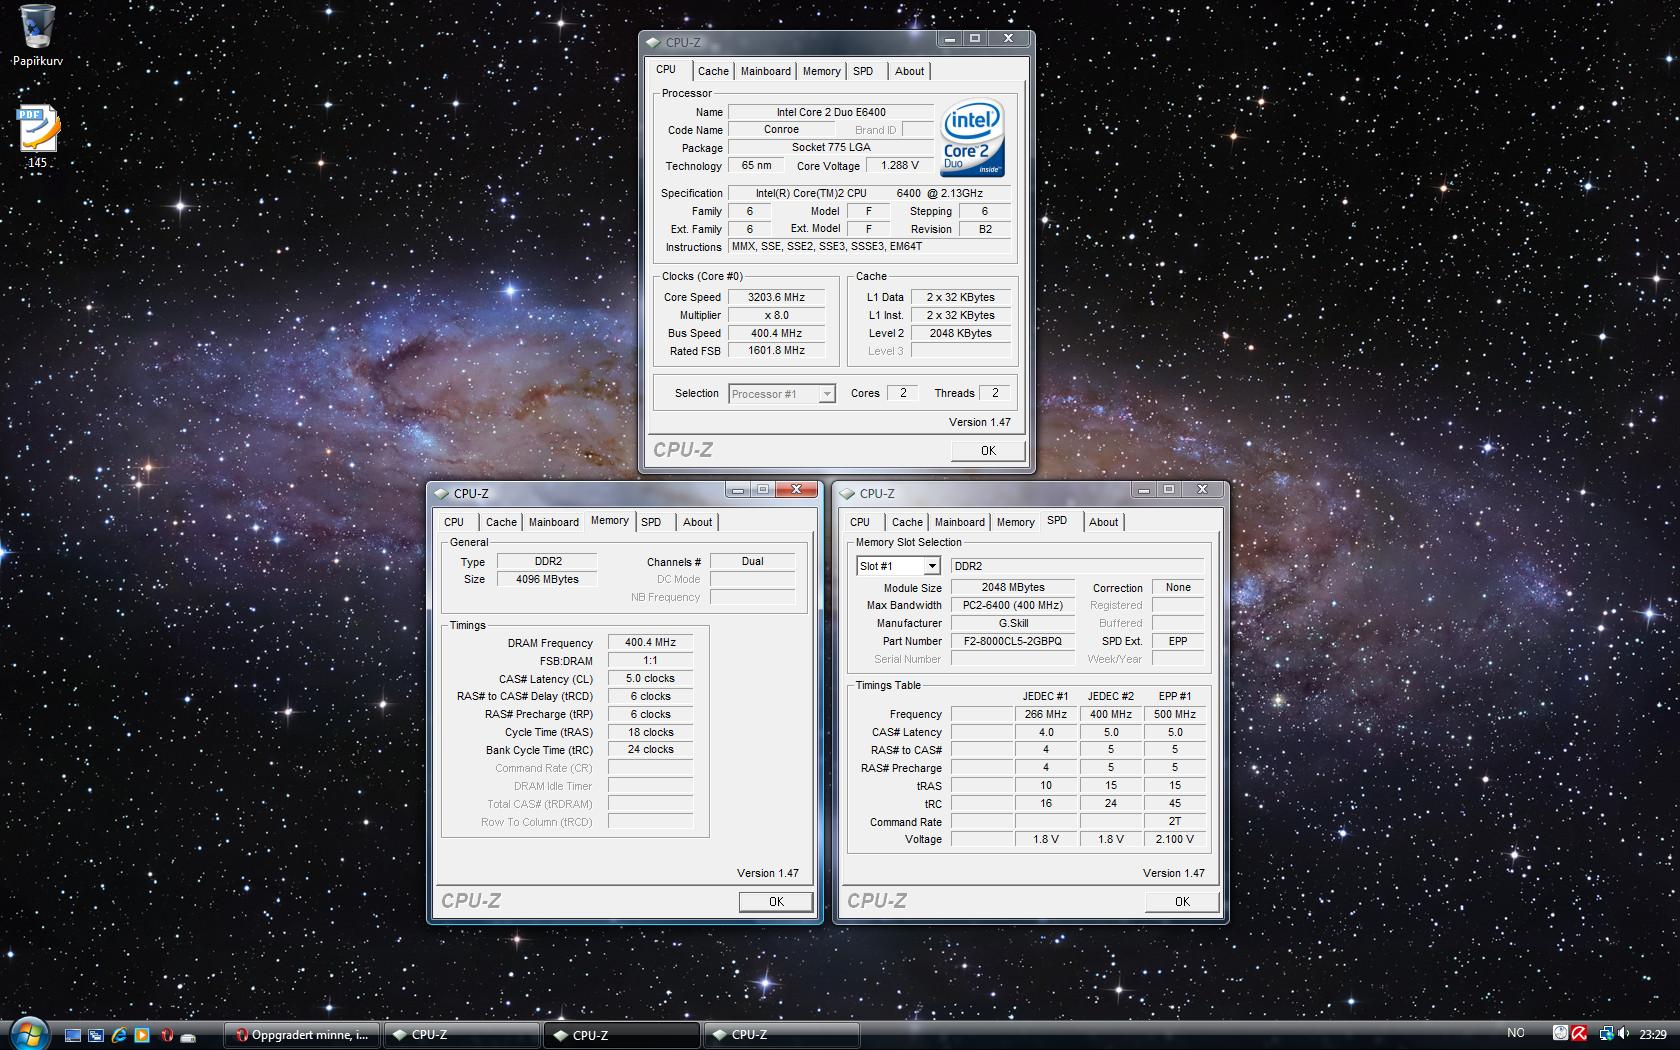The width and height of the screenshot is (1680, 1050).
Task: Click Core Speed value 3203.6 MHz
Action: click(776, 297)
